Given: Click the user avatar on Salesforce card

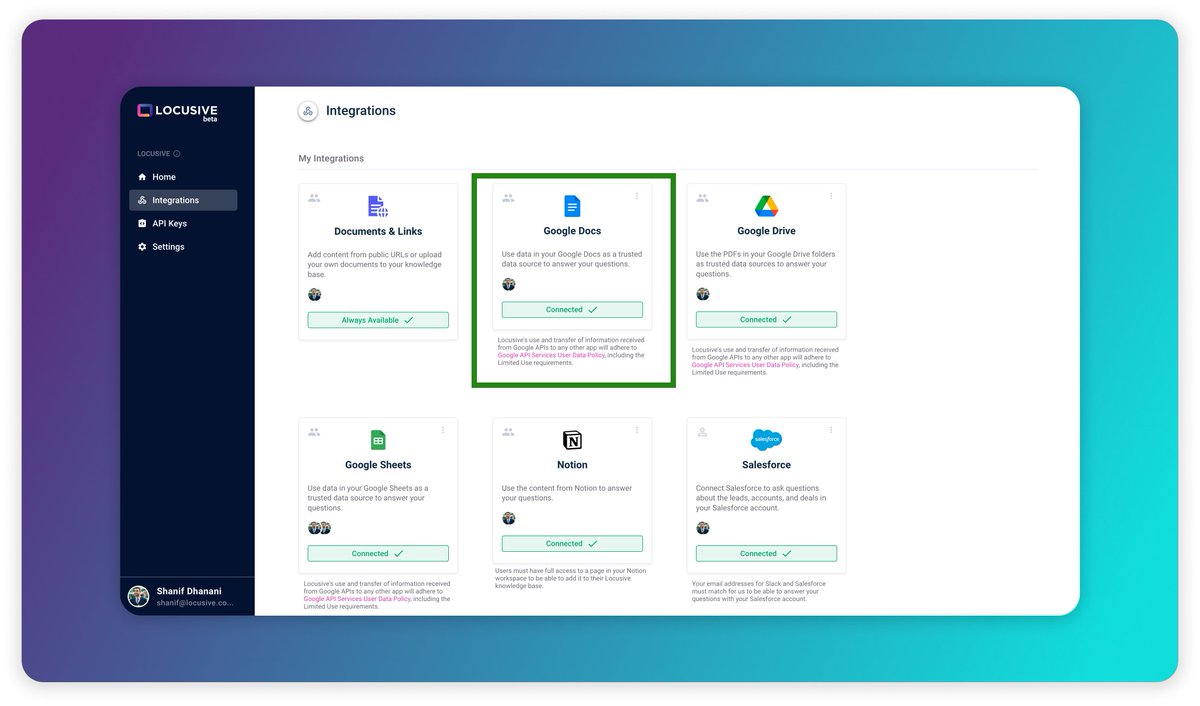Looking at the screenshot, I should [702, 528].
